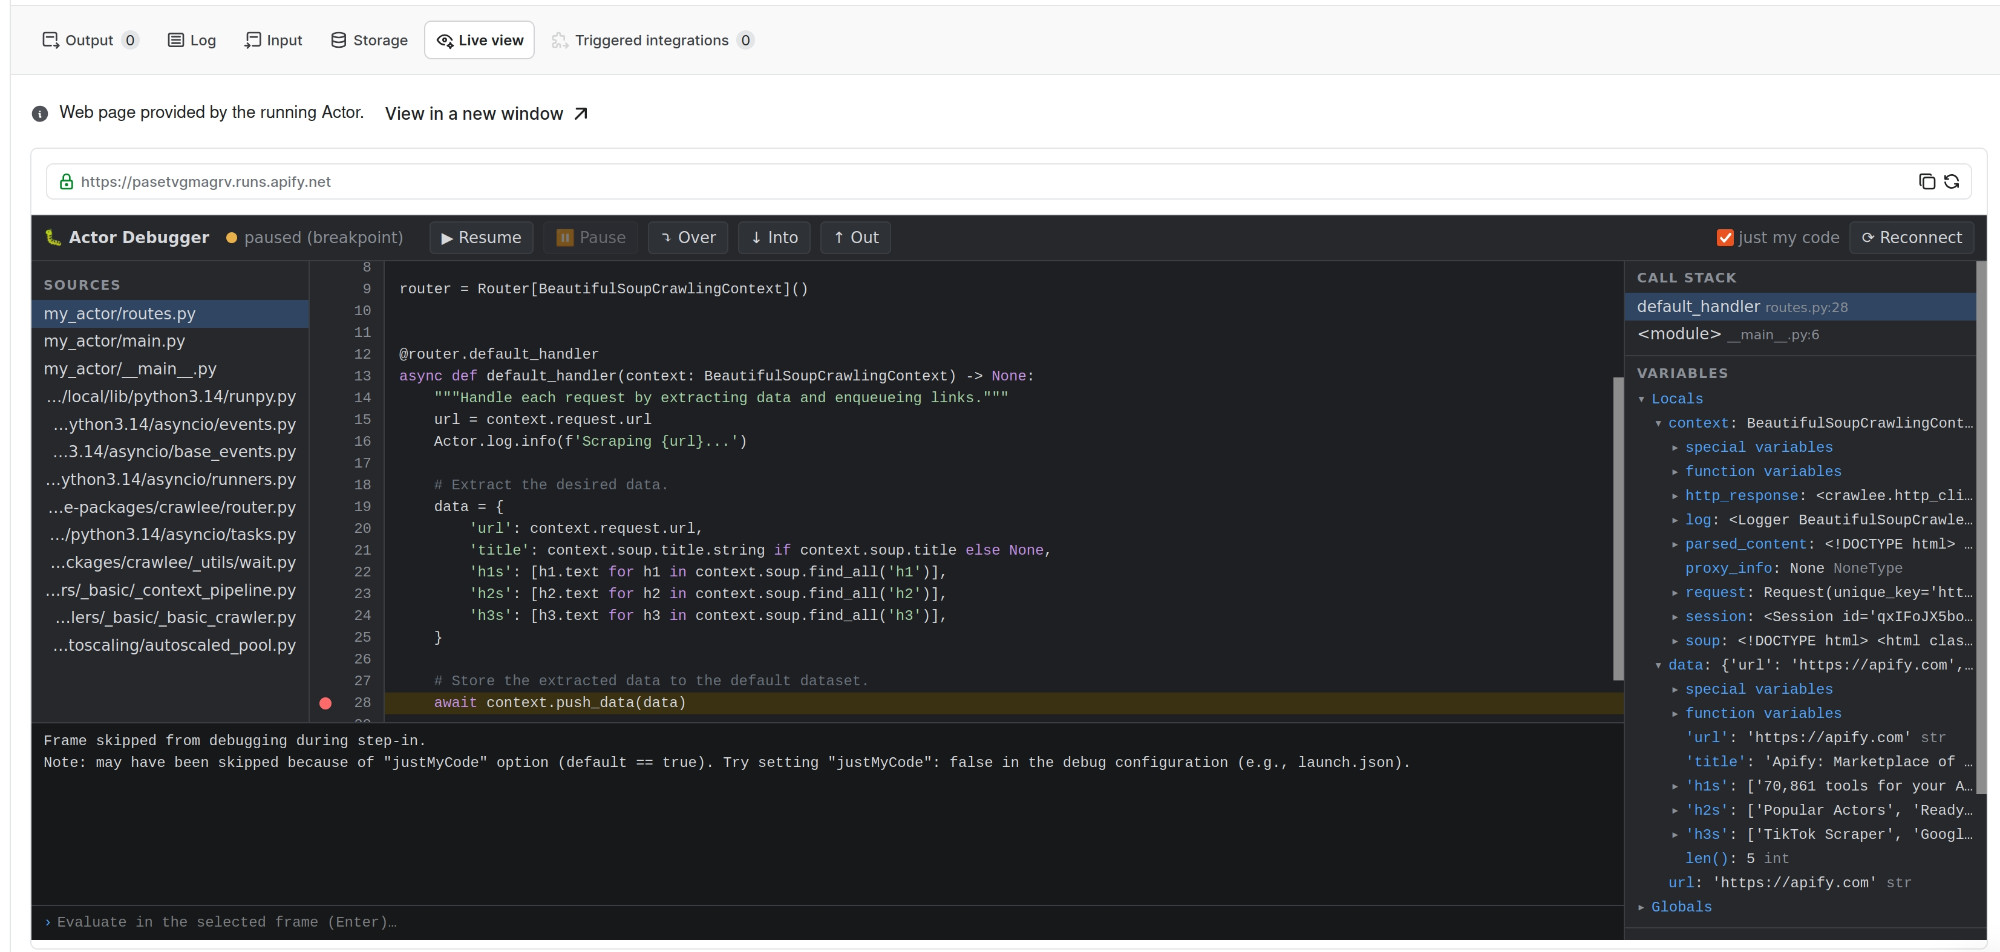Image resolution: width=2000 pixels, height=952 pixels.
Task: Click the Storage database icon
Action: [339, 40]
